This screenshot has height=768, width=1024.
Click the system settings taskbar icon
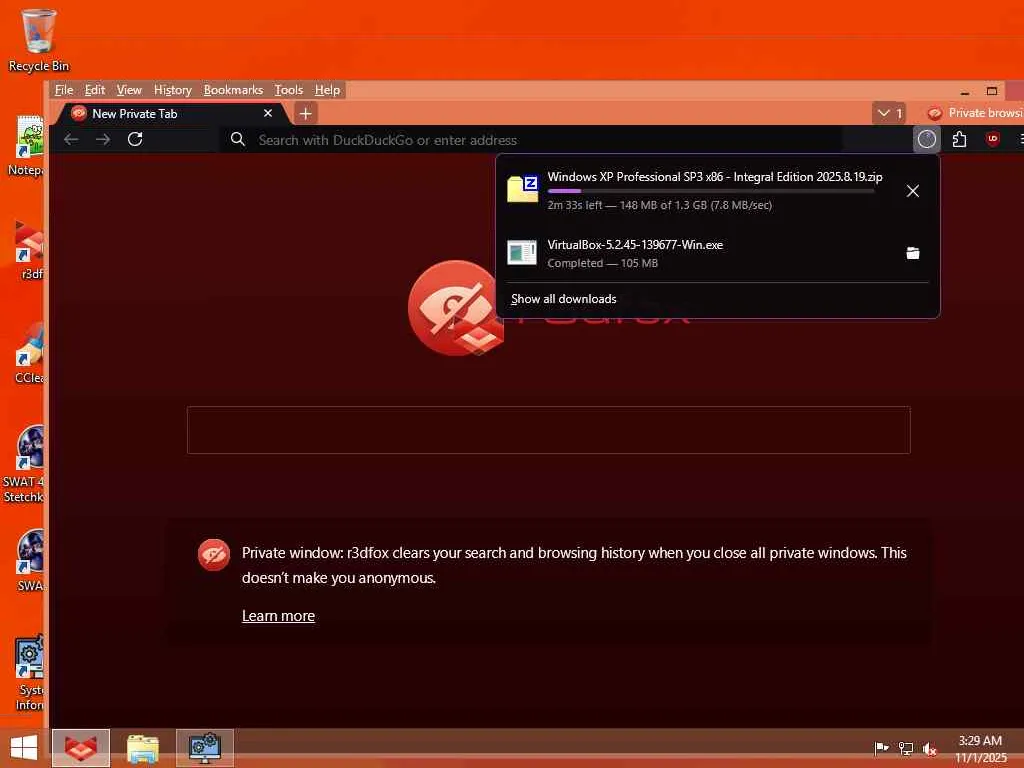pos(204,748)
